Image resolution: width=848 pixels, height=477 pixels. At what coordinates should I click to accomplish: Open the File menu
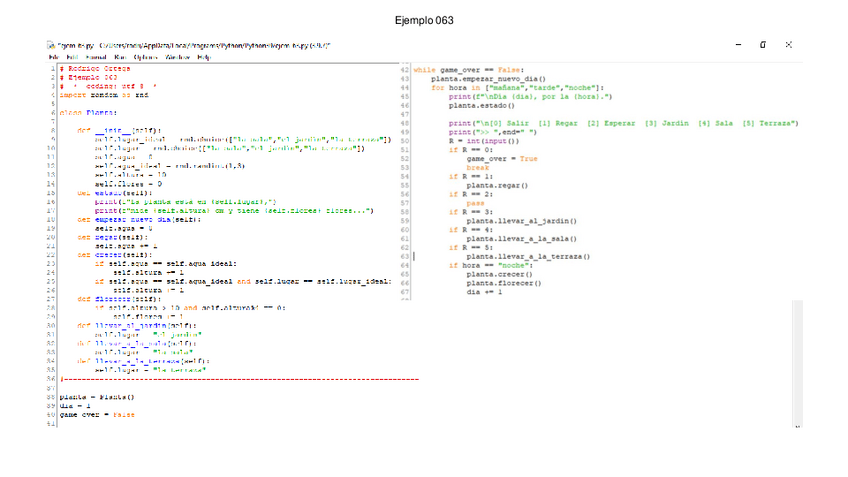pyautogui.click(x=52, y=57)
